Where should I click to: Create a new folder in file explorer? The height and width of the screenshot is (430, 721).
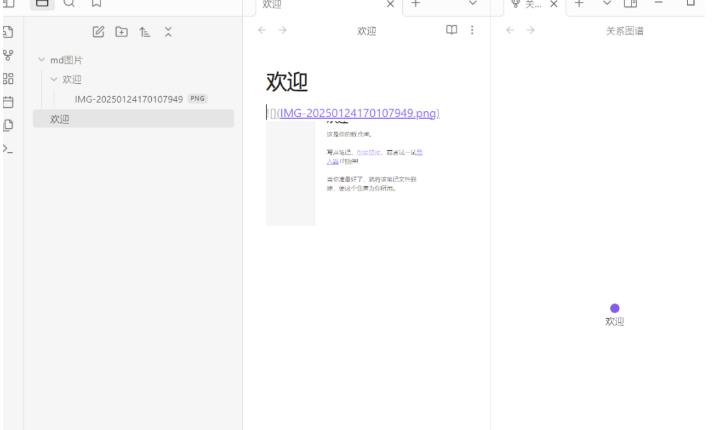(x=121, y=32)
